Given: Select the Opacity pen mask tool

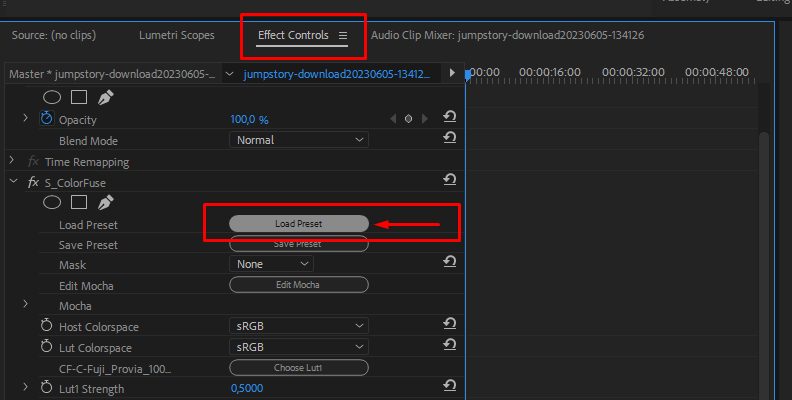Looking at the screenshot, I should pos(105,97).
